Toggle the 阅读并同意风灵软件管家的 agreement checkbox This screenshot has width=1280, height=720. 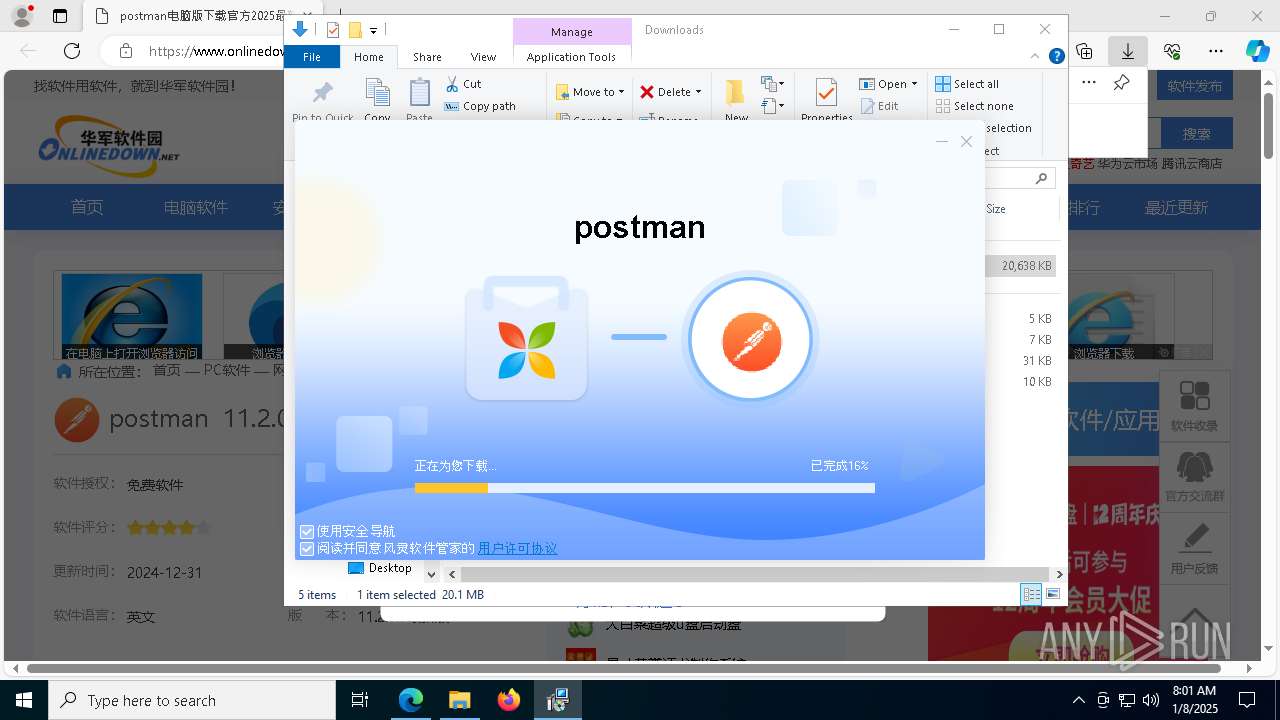click(x=307, y=548)
